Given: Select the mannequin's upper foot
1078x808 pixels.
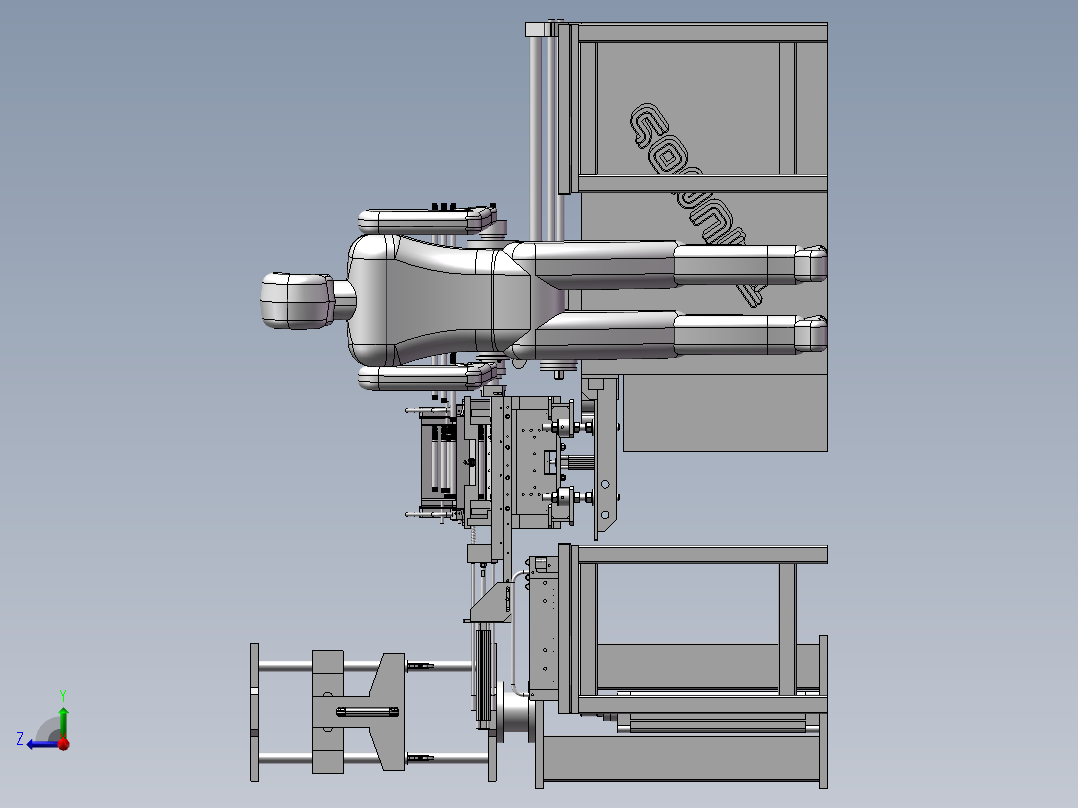Looking at the screenshot, I should point(810,263).
